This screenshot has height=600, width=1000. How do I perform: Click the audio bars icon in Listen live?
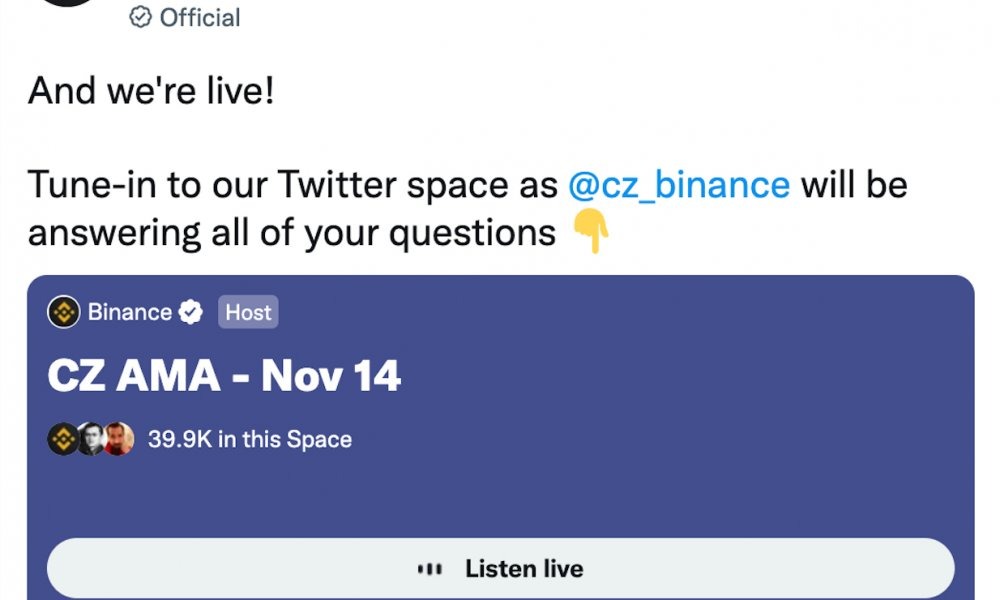click(430, 569)
